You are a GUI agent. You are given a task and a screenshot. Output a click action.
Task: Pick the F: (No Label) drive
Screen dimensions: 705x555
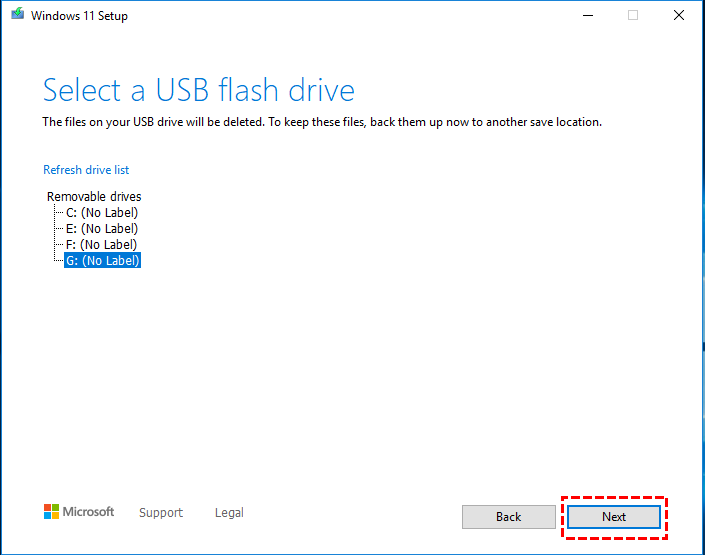101,245
